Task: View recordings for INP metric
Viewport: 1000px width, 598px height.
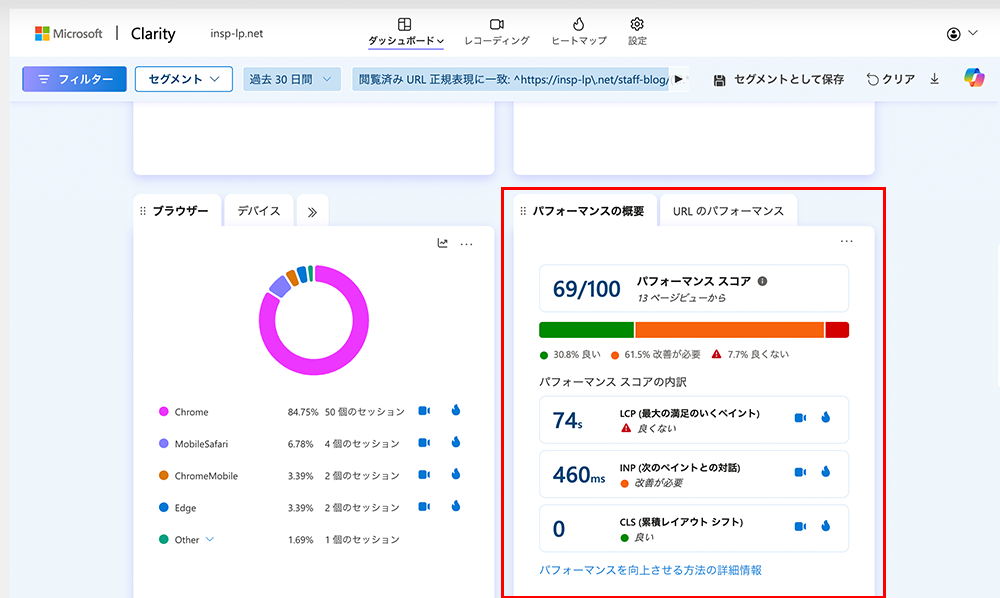Action: [x=800, y=472]
